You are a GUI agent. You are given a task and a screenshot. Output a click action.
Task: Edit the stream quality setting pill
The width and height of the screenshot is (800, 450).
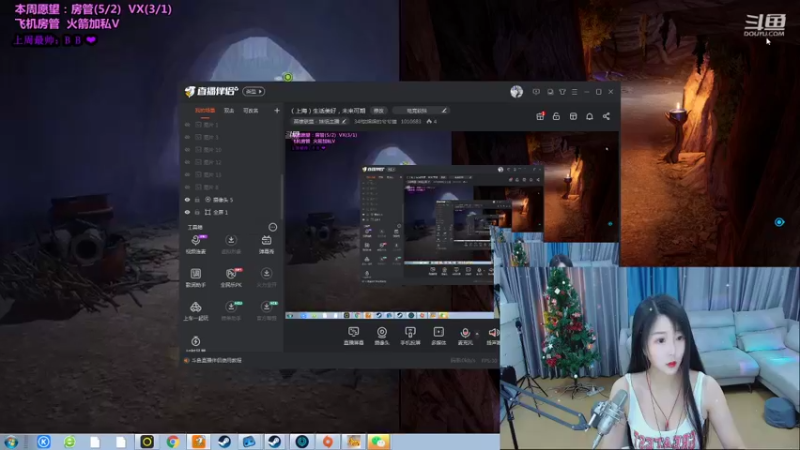click(421, 110)
